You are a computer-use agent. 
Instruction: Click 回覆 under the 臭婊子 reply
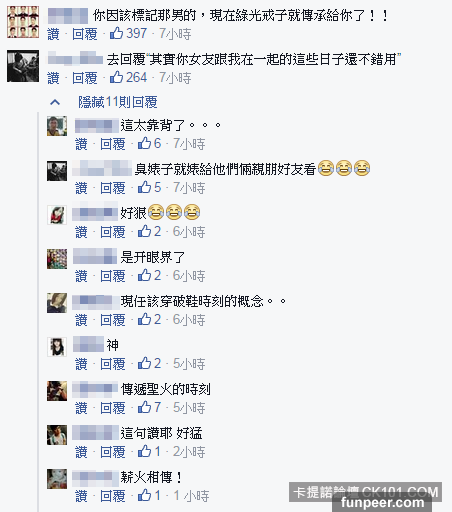point(113,188)
